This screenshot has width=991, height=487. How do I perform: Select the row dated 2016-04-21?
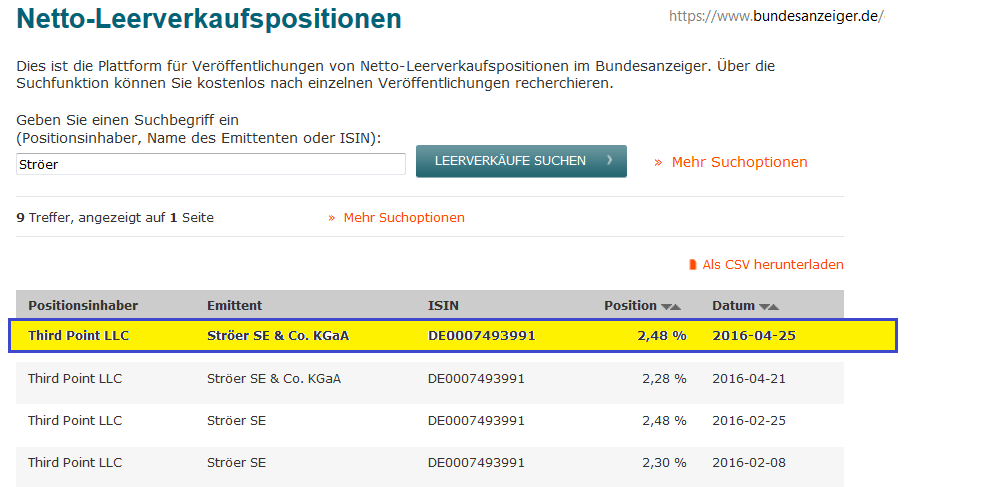(429, 378)
